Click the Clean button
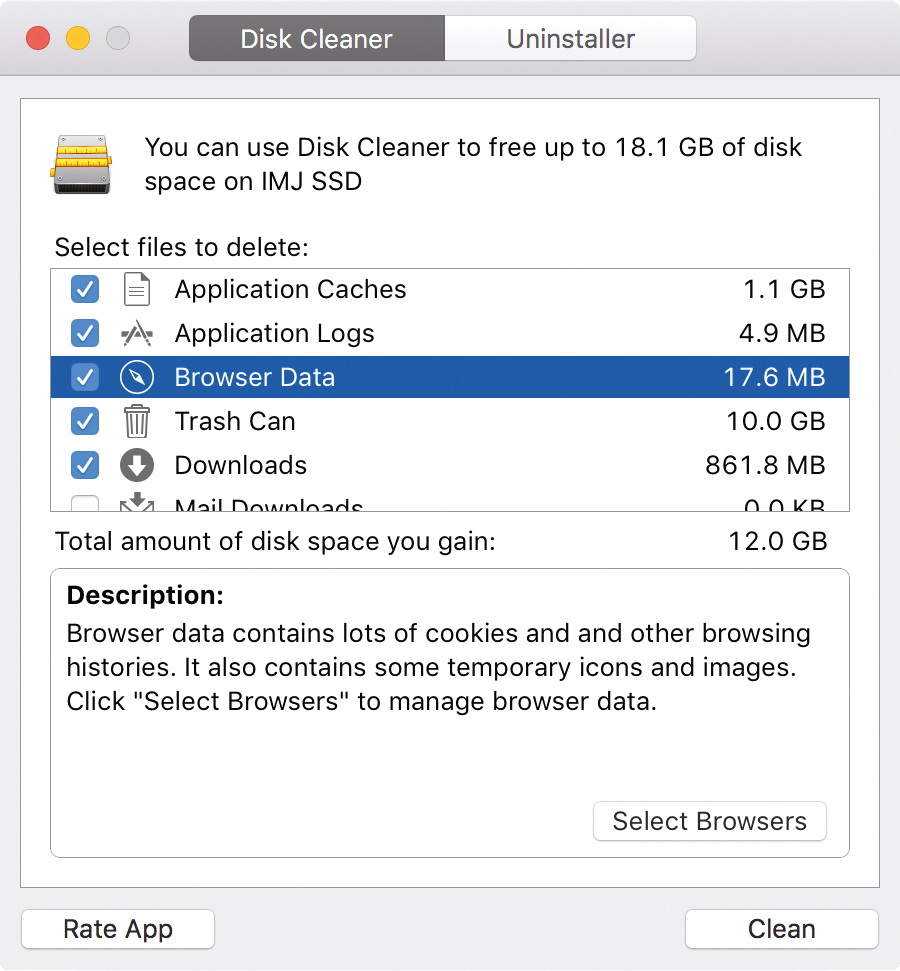The image size is (900, 971). 781,929
